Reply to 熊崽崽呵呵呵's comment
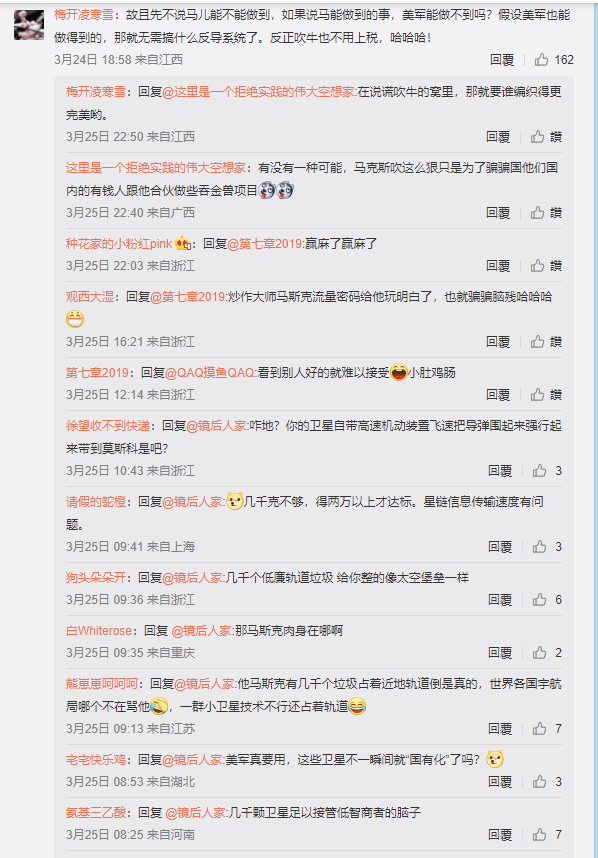 click(x=500, y=729)
